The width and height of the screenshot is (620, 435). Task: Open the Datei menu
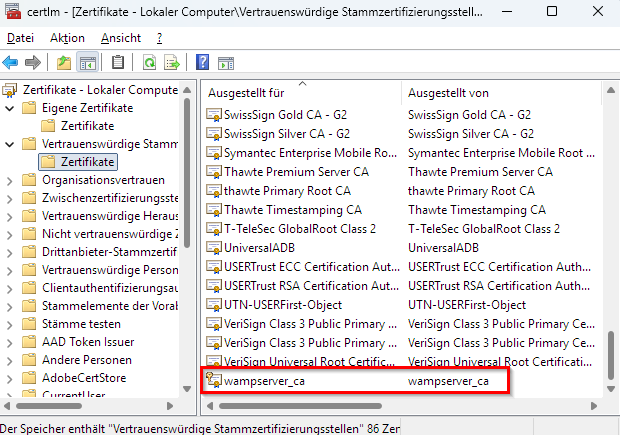[20, 37]
